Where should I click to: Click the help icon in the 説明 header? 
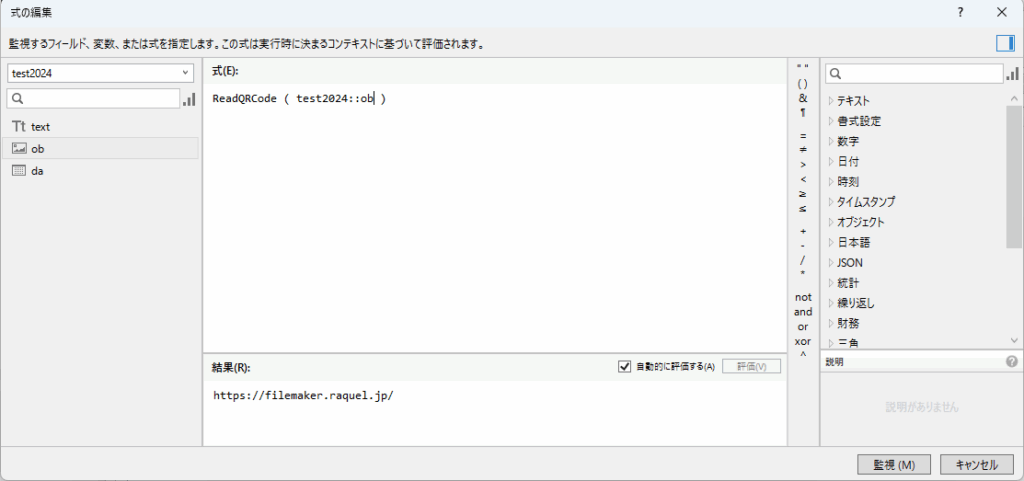[1011, 362]
